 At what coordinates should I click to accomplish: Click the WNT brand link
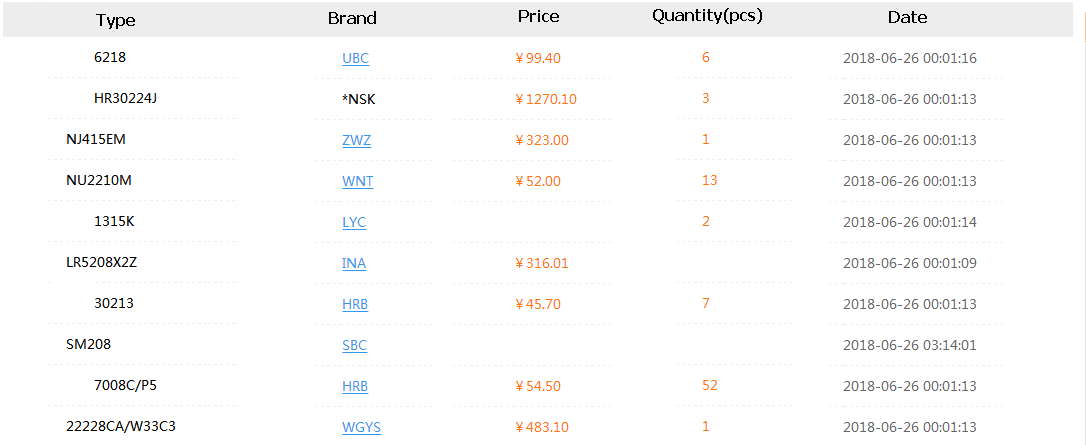[357, 181]
